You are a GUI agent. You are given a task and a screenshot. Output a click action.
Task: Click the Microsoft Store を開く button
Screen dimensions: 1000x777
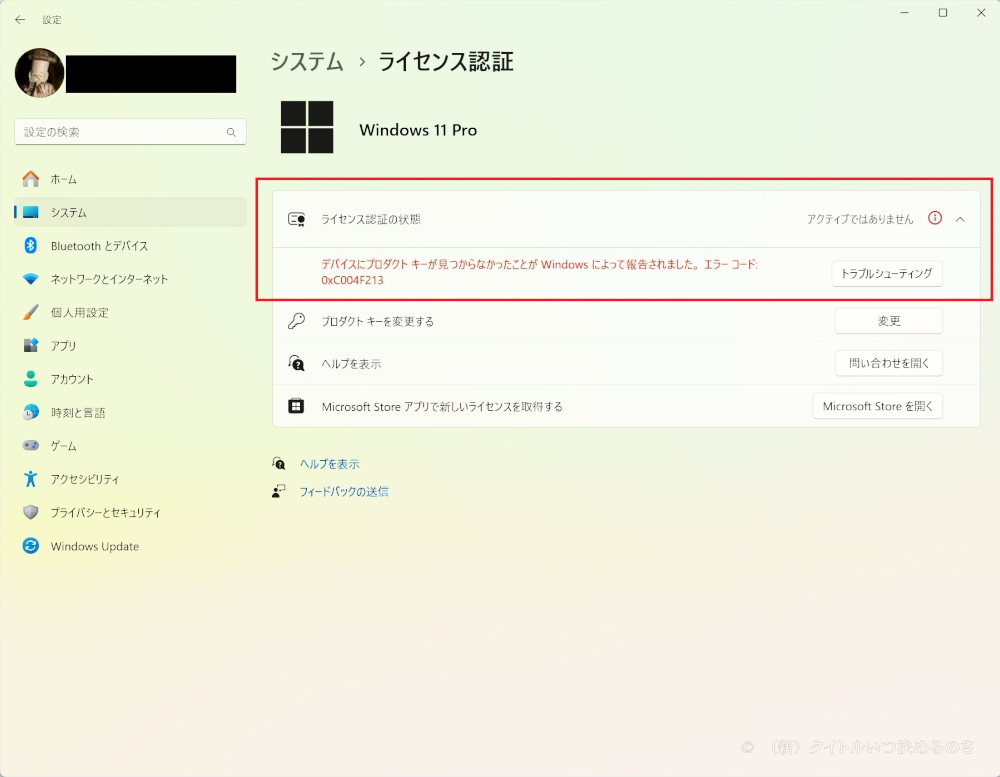[878, 406]
